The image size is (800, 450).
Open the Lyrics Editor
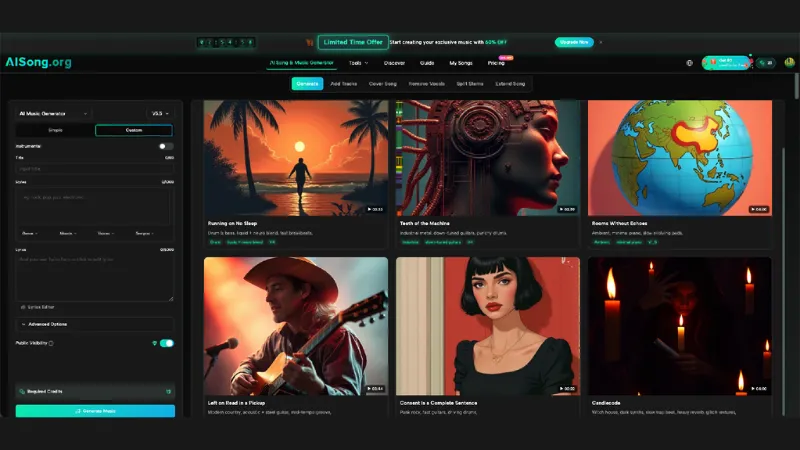pos(37,307)
